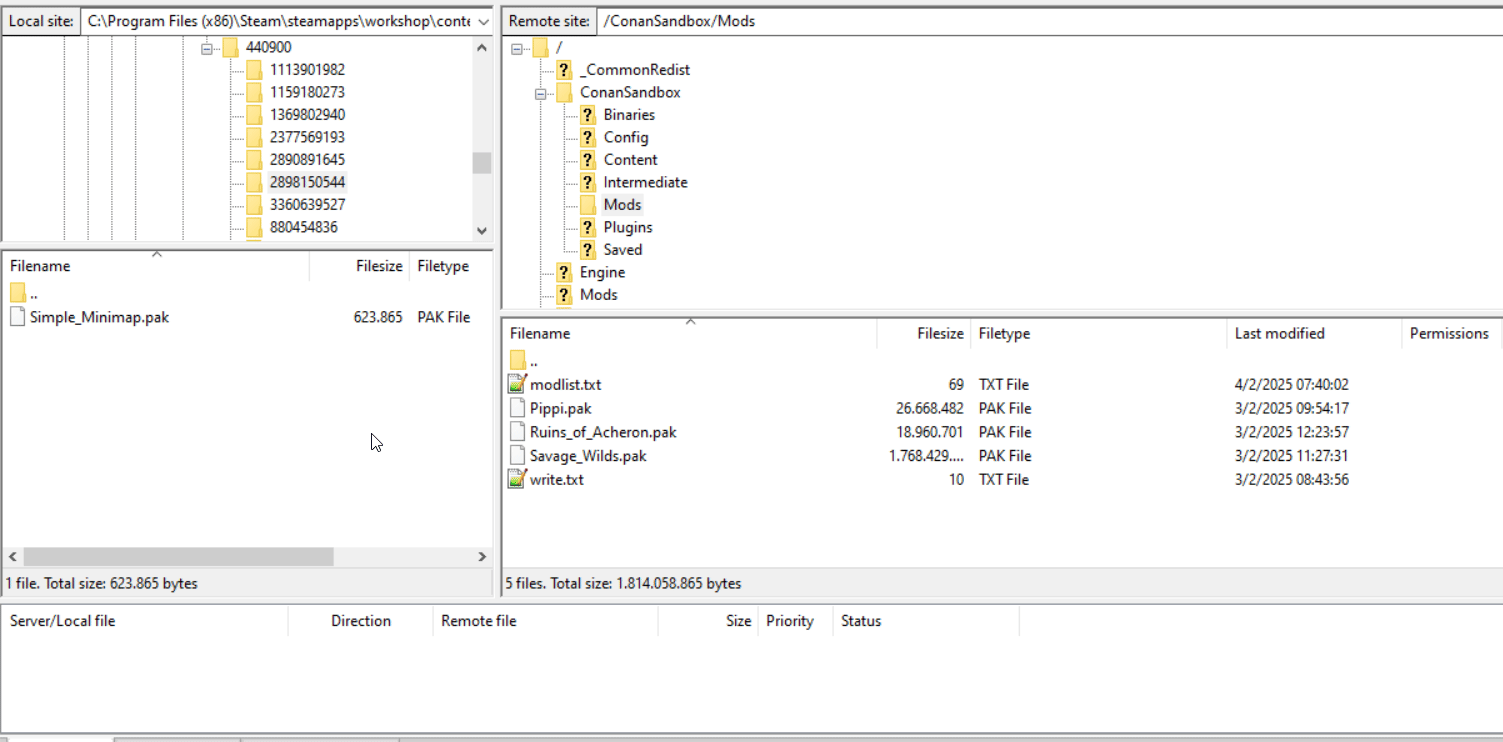Click the 2898150544 folder icon in local tree
Viewport: 1503px width, 742px height.
[254, 182]
